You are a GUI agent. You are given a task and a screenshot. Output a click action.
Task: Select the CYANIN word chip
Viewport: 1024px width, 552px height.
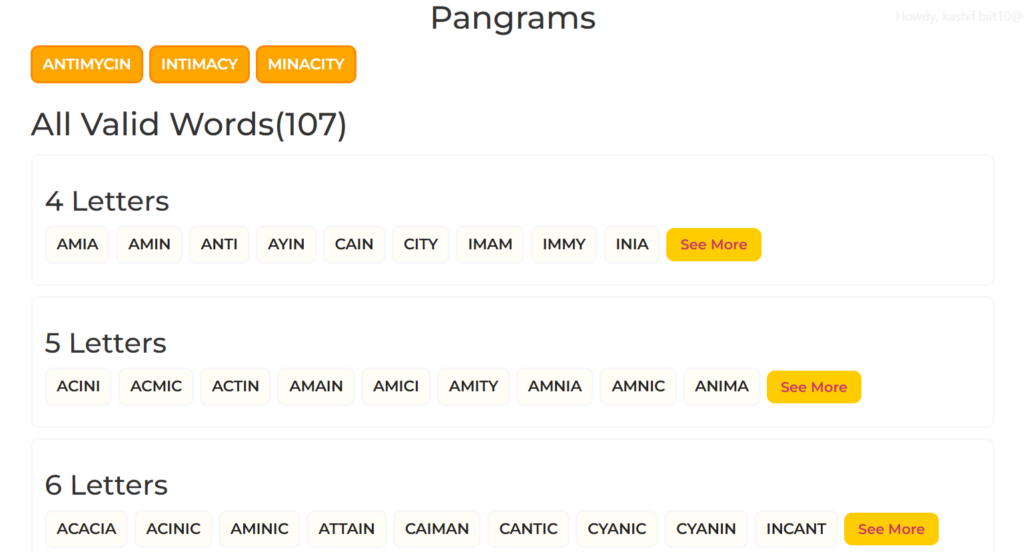point(706,529)
